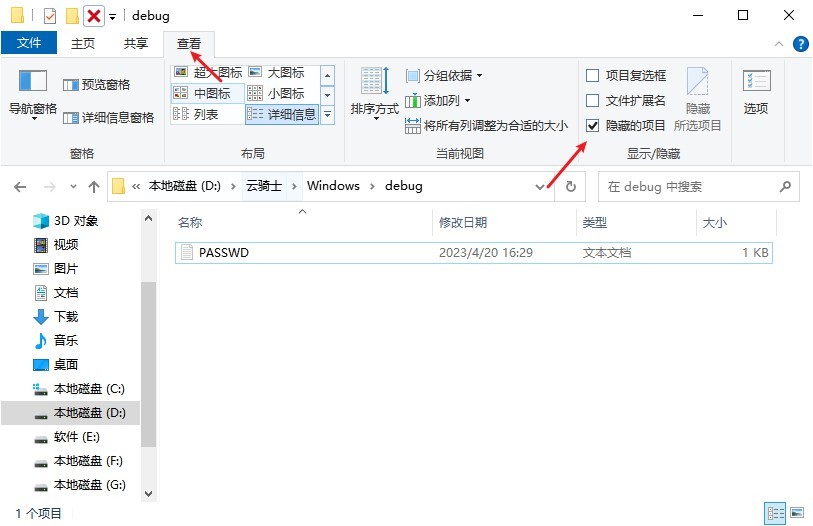Open 软件 (E:) drive
The height and width of the screenshot is (526, 813).
[67, 437]
